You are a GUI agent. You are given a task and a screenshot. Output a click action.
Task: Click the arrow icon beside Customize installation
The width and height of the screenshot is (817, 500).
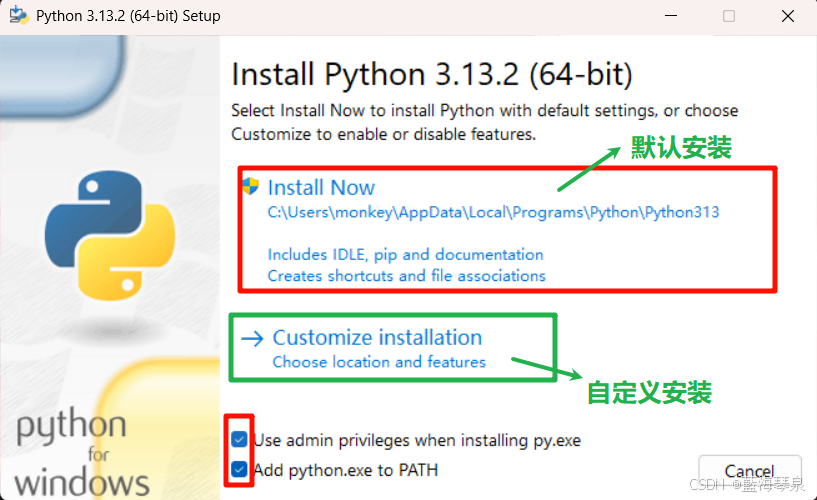[x=253, y=339]
